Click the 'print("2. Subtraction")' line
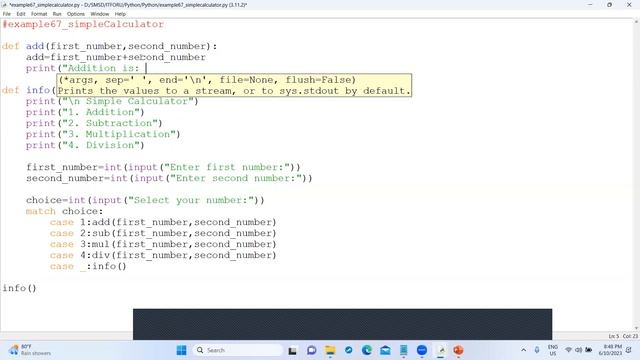 [x=94, y=123]
